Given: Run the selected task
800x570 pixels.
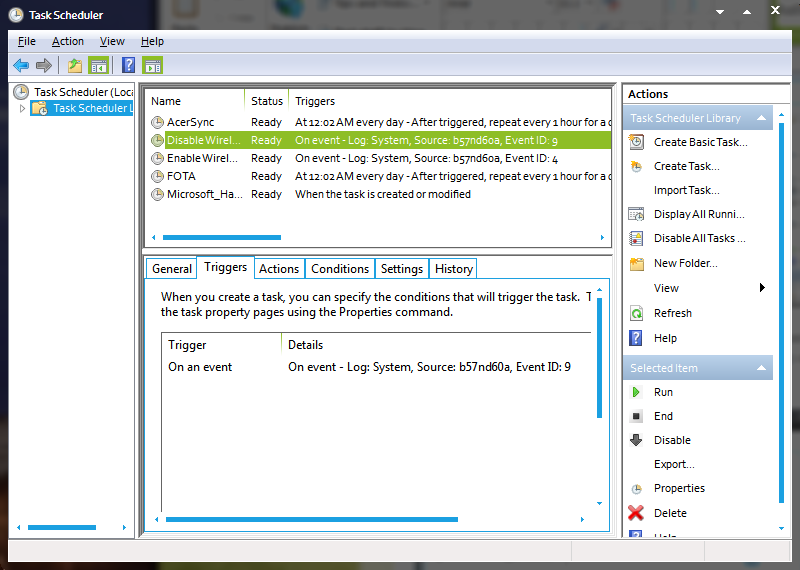Looking at the screenshot, I should [663, 392].
